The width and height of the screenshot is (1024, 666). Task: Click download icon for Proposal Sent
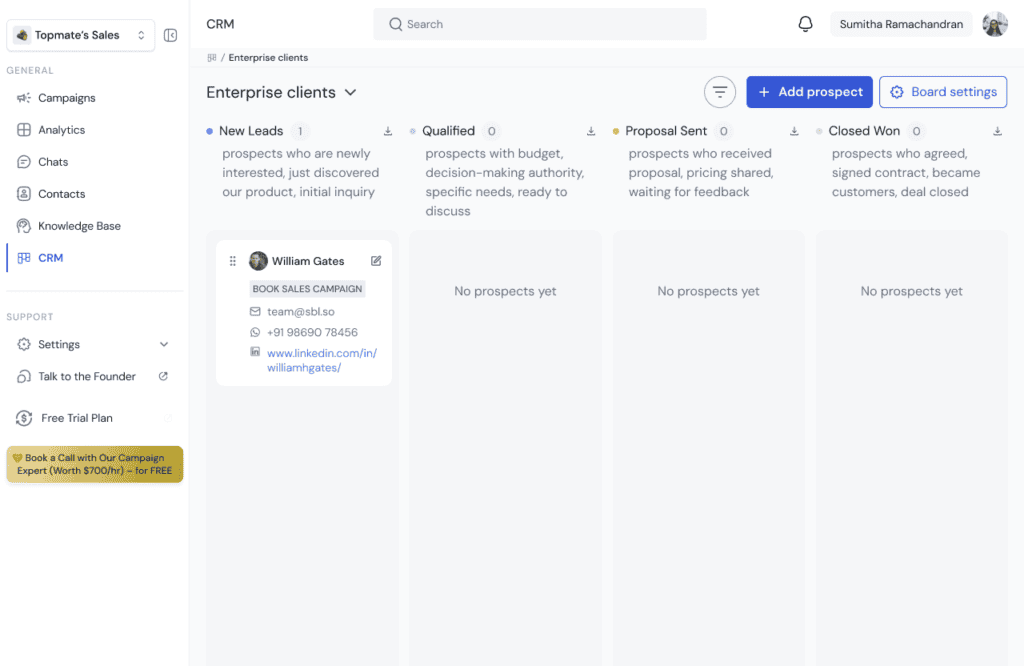coord(794,131)
